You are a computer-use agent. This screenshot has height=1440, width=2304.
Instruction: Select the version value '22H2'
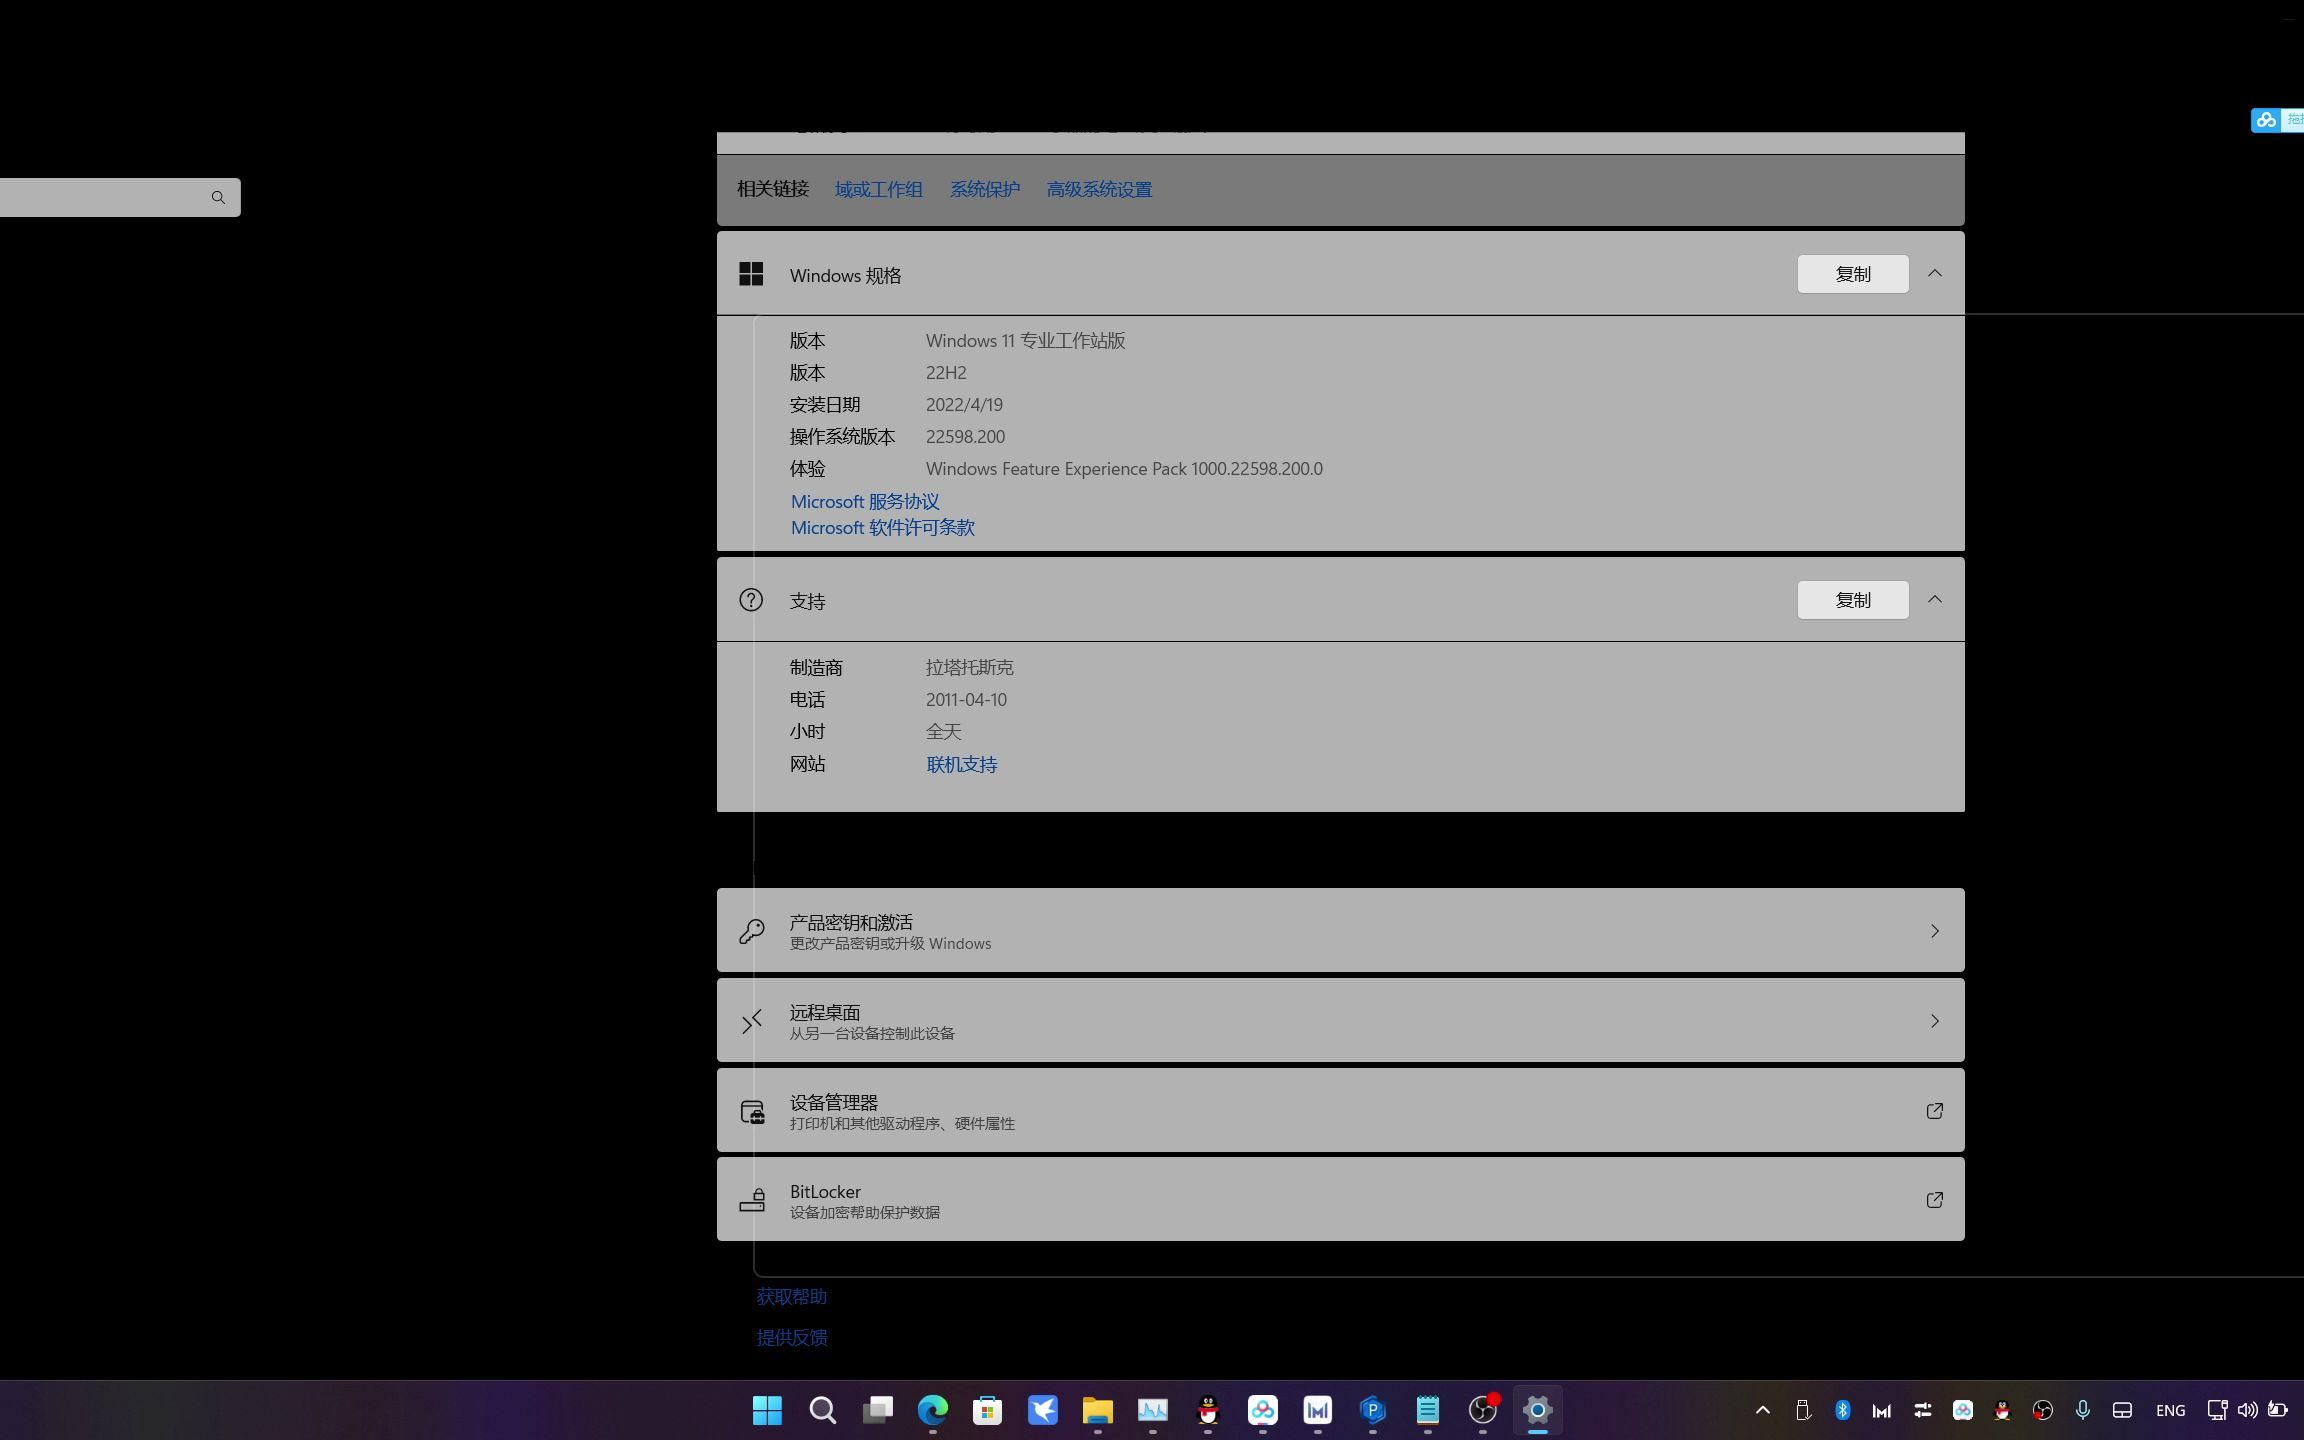pyautogui.click(x=946, y=372)
